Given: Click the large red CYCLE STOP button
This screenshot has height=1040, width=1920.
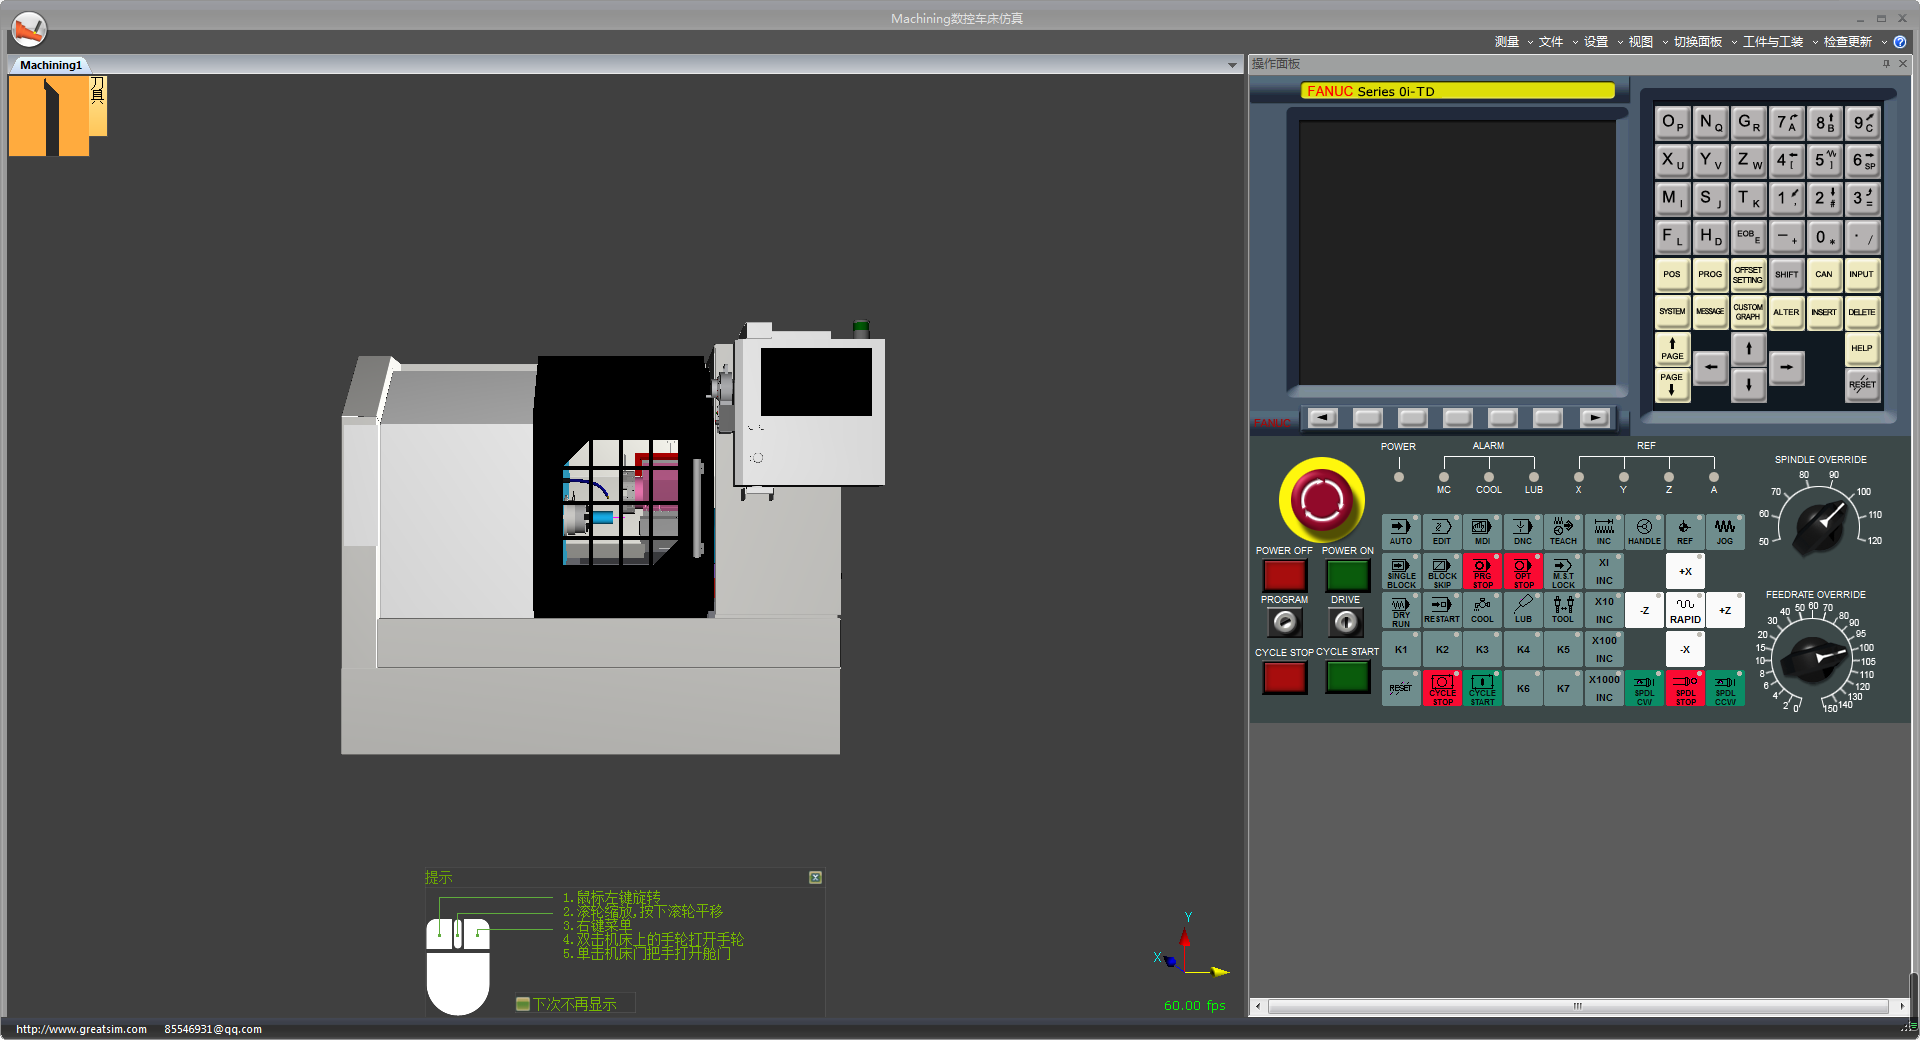Looking at the screenshot, I should coord(1285,677).
